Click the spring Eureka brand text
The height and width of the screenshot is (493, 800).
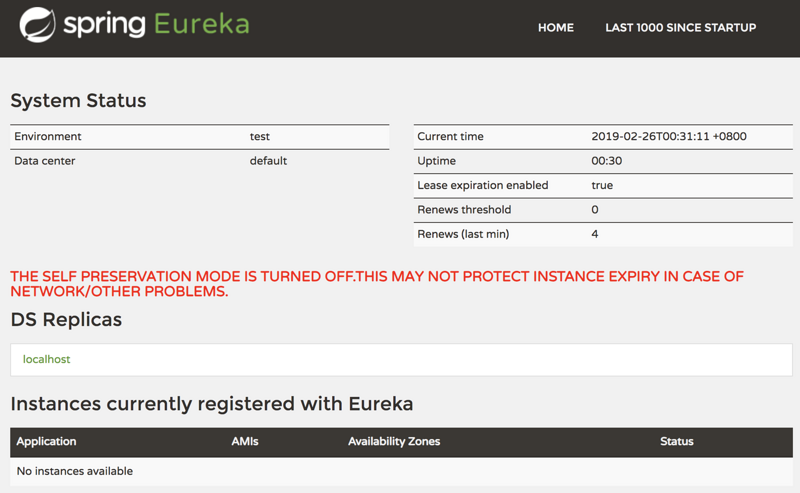tap(156, 24)
